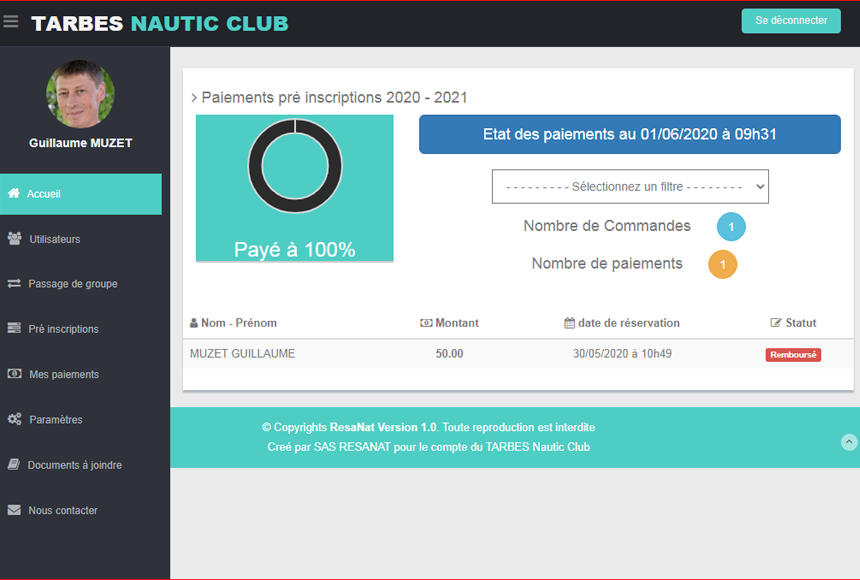The image size is (860, 580).
Task: Click the Passage de groupe arrows icon
Action: click(x=14, y=284)
